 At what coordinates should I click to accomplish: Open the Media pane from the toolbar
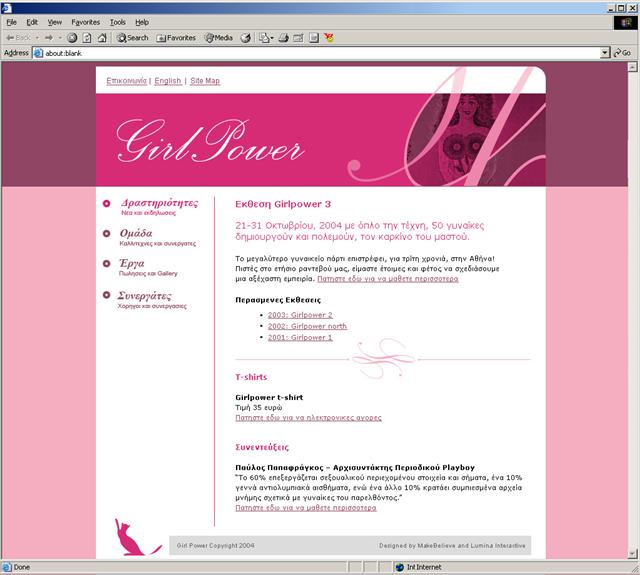coord(219,38)
